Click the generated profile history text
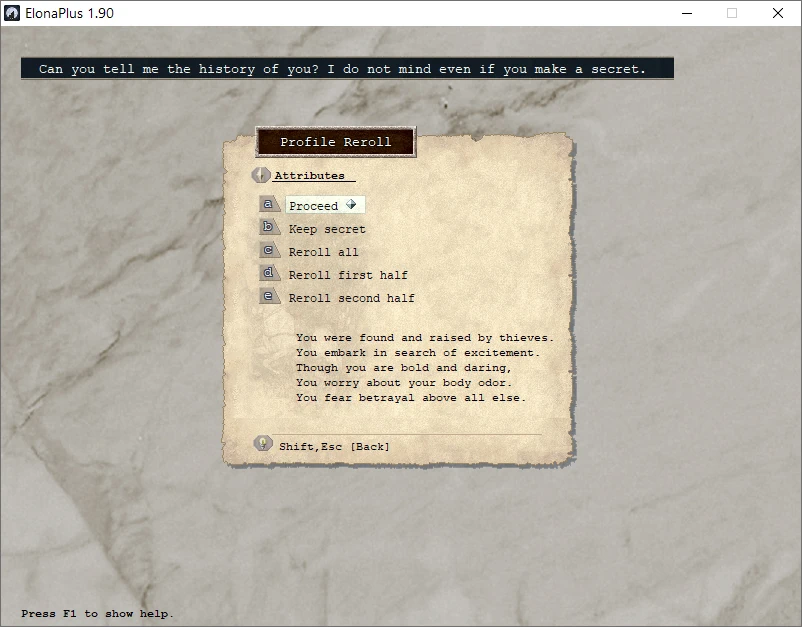The height and width of the screenshot is (627, 802). click(425, 368)
